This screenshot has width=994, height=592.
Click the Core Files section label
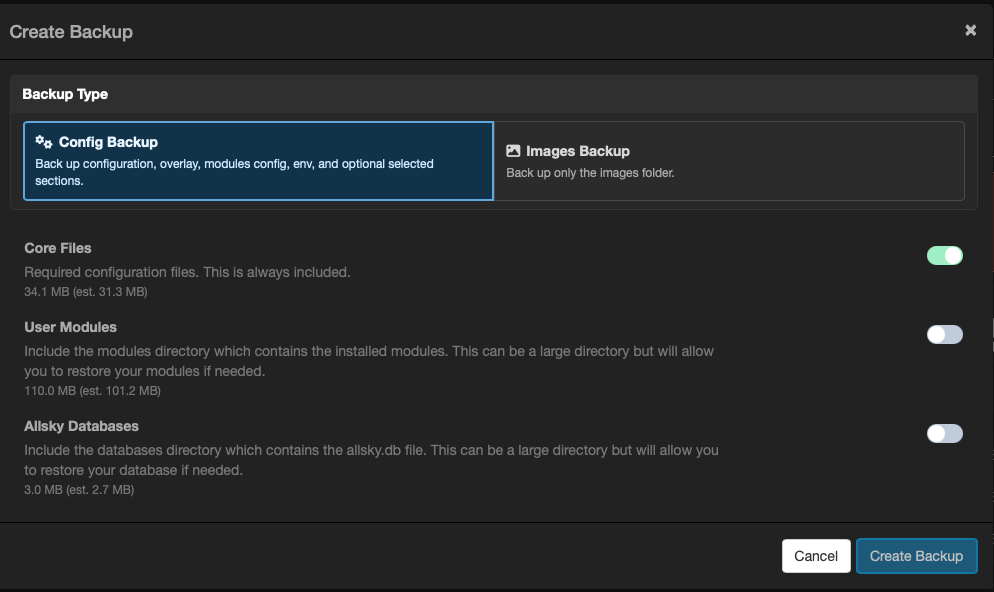point(57,248)
